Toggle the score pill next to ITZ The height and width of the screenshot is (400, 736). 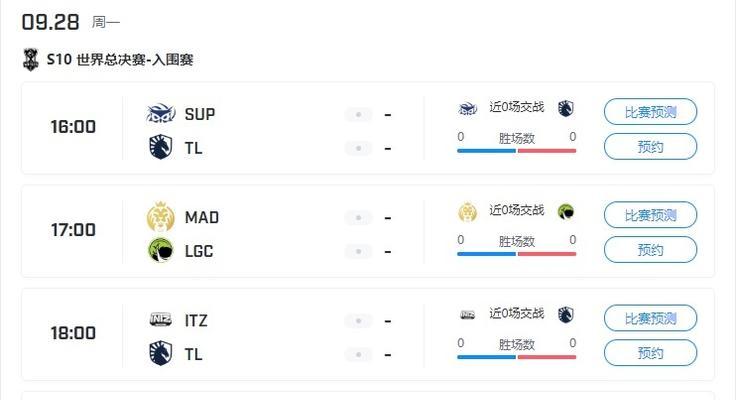click(x=358, y=321)
